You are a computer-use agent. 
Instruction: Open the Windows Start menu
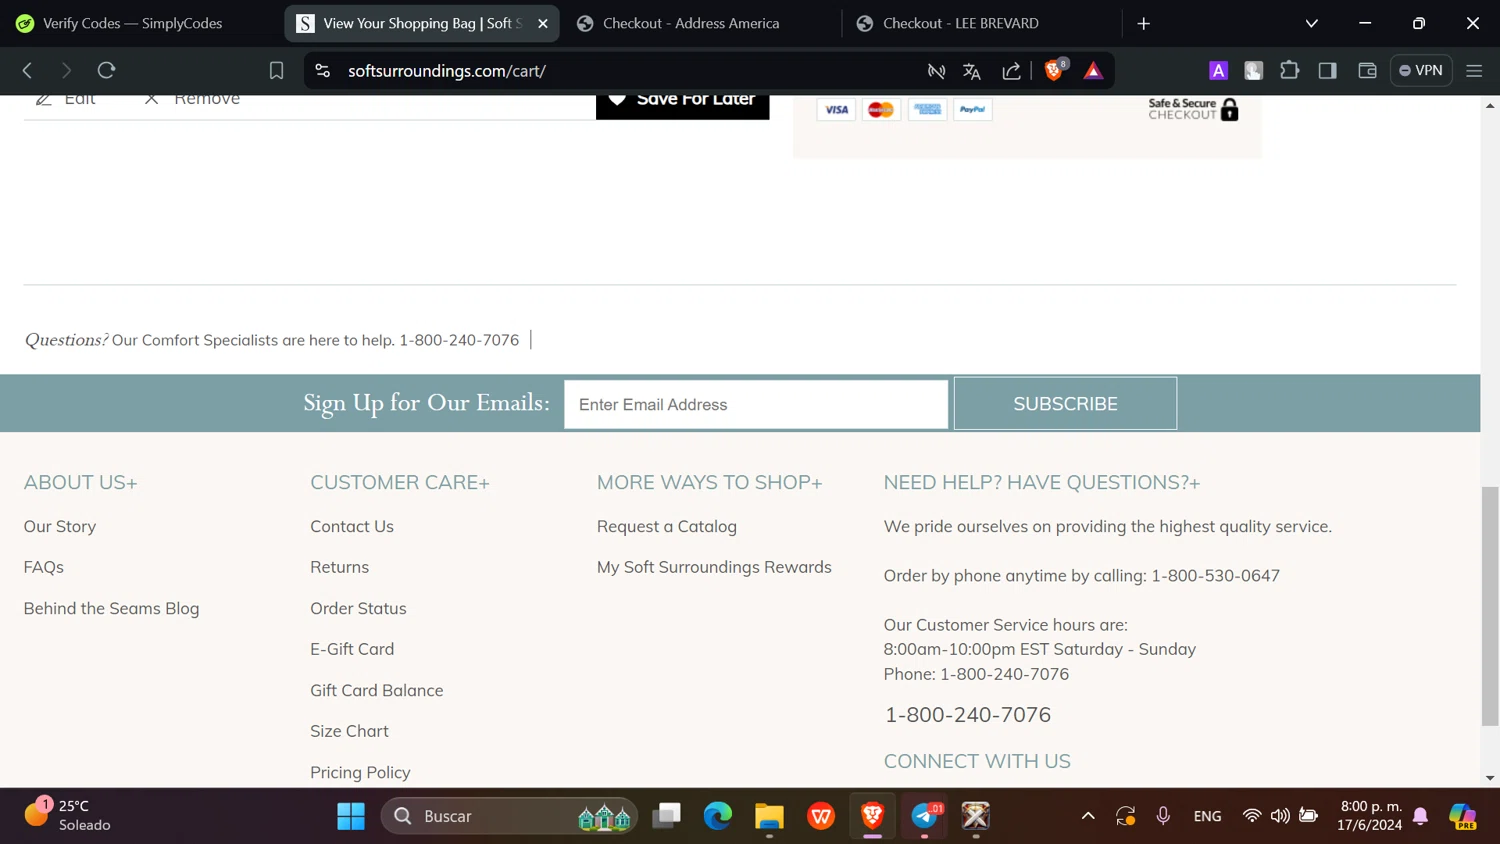(x=351, y=816)
